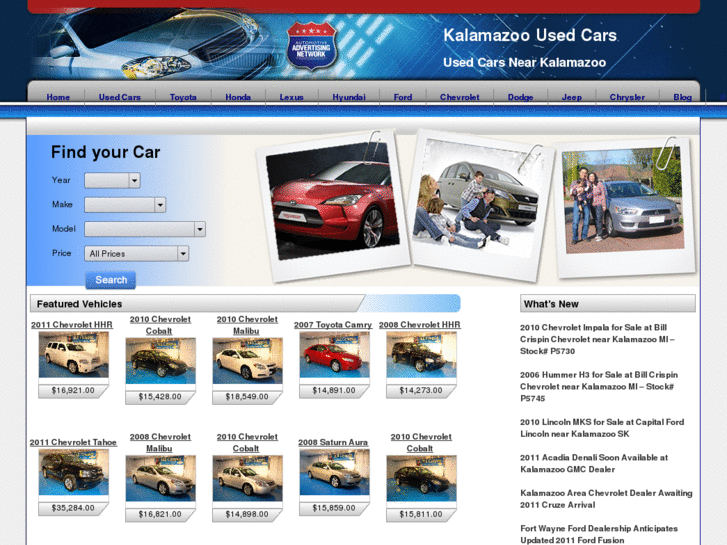Read the 2006 Hummer H3 Stock# P5745 article

click(599, 386)
